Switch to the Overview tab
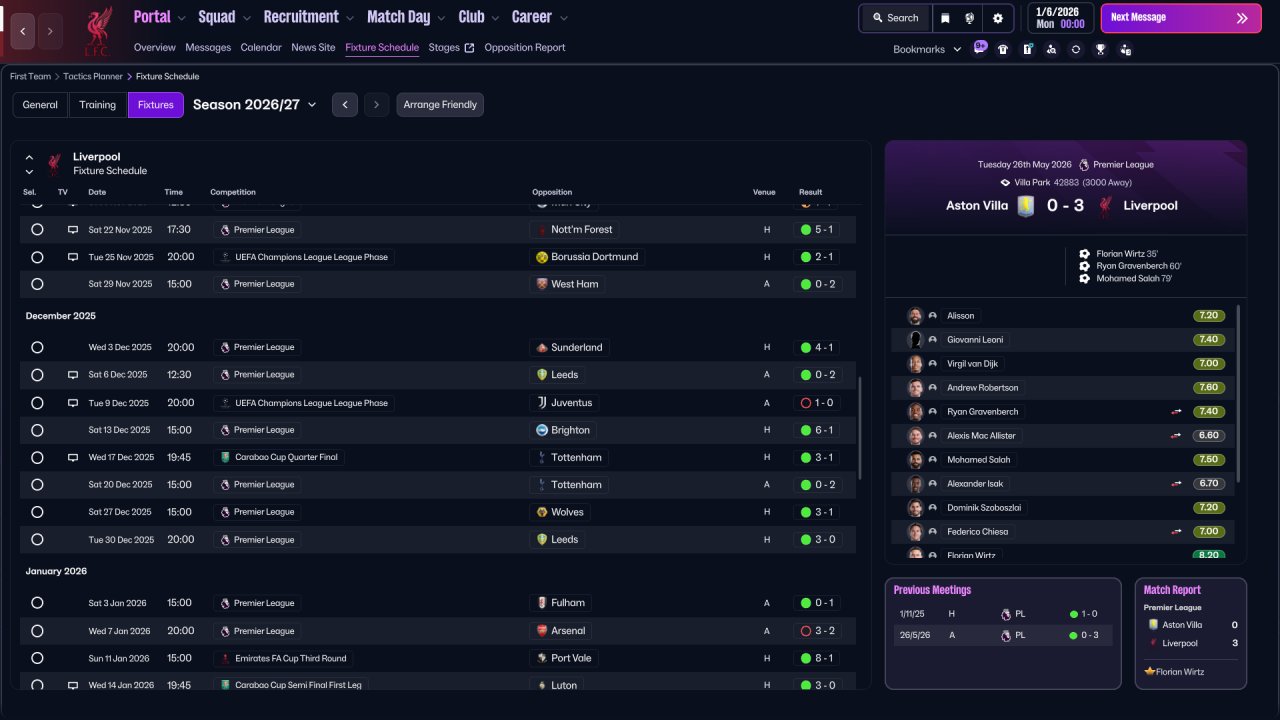 [x=155, y=48]
